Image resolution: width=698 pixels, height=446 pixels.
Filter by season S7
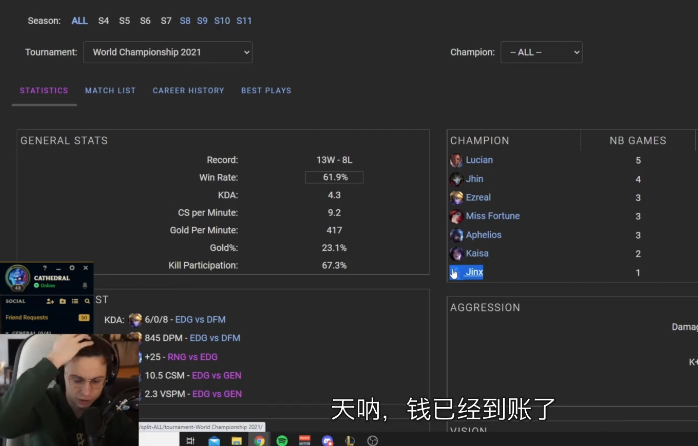166,21
